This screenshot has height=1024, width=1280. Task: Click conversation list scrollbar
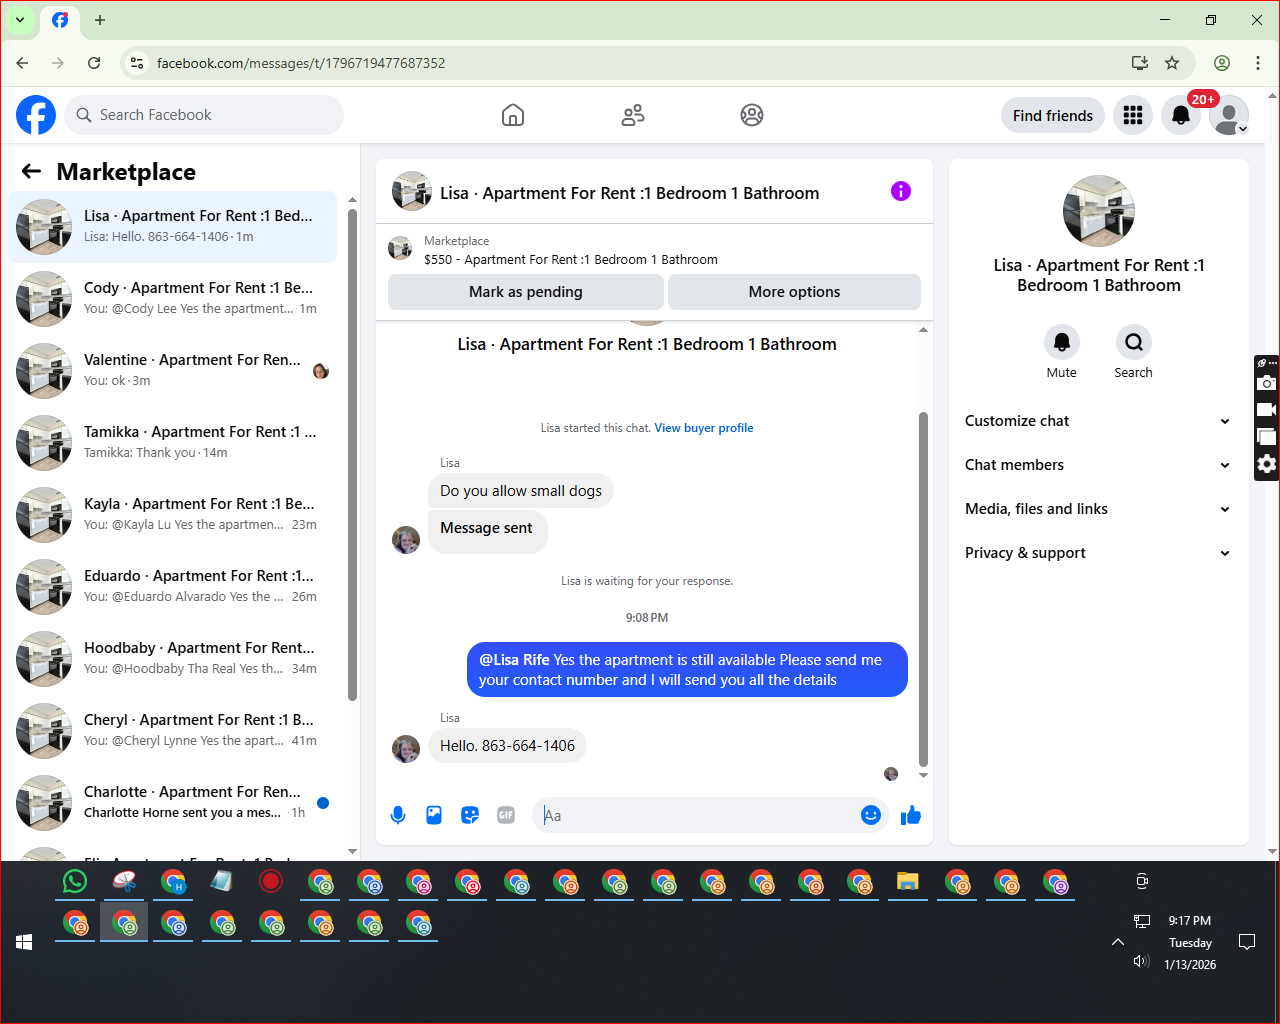click(352, 455)
